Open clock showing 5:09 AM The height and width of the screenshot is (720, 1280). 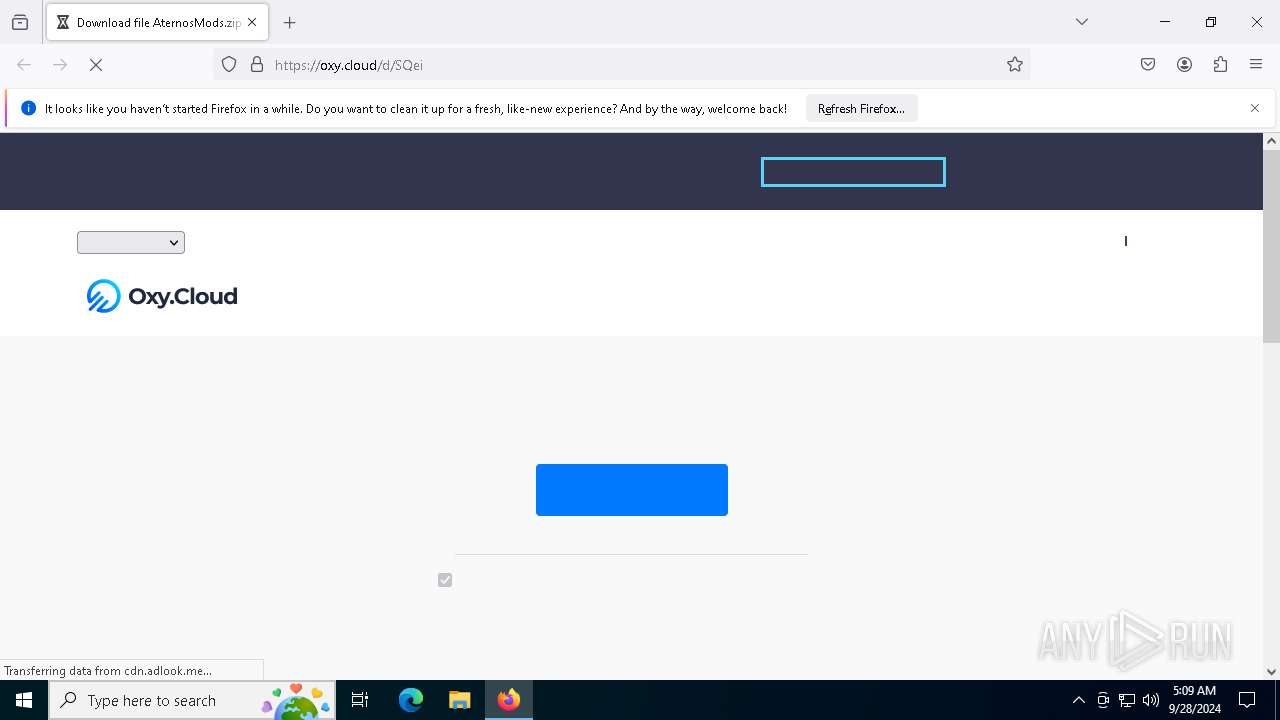pyautogui.click(x=1194, y=700)
